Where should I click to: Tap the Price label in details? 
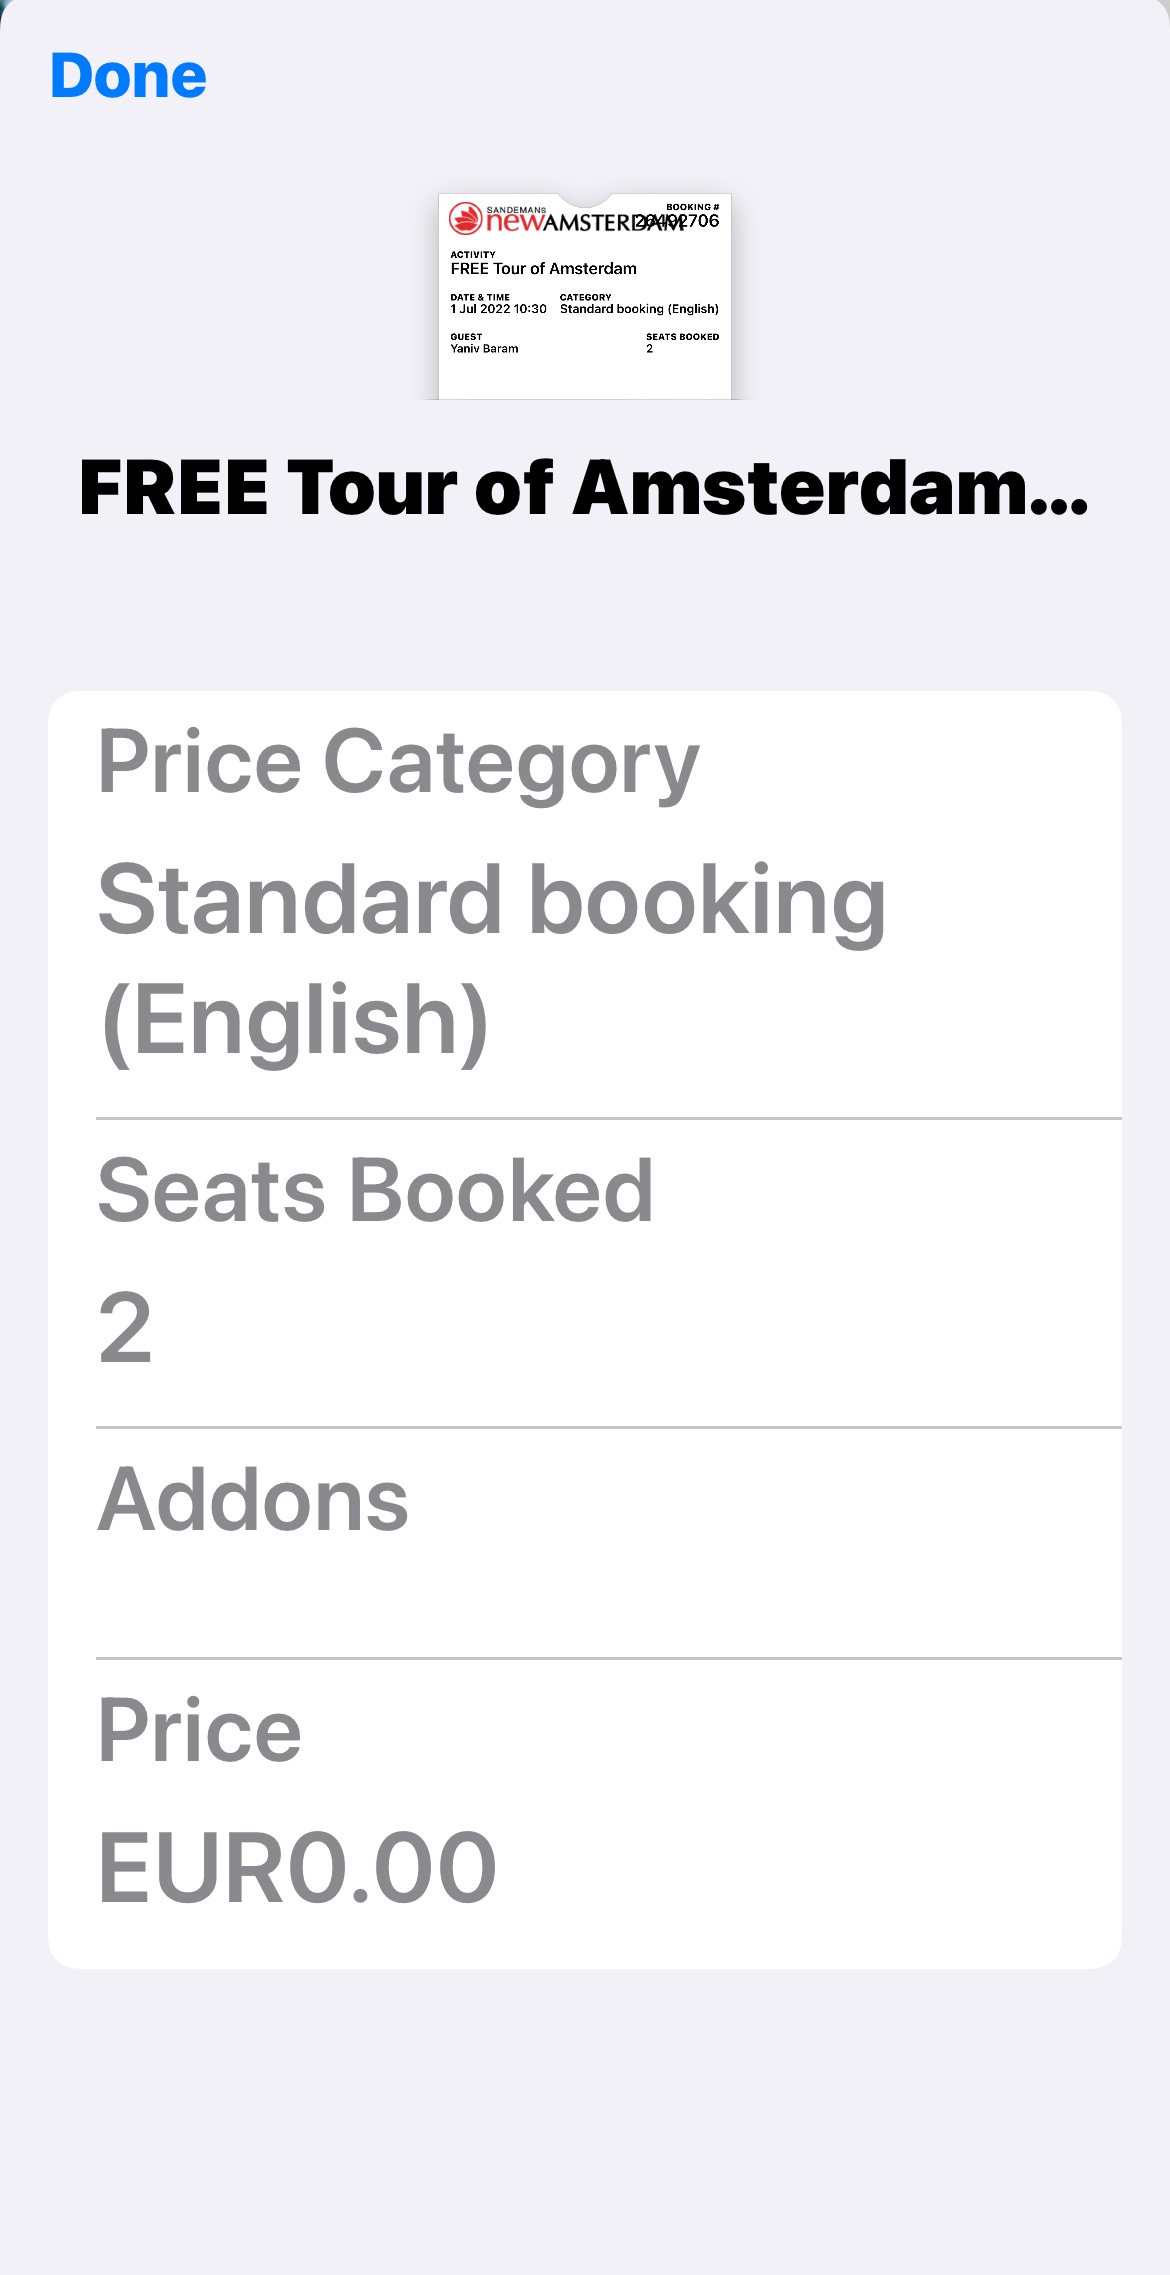point(199,1731)
